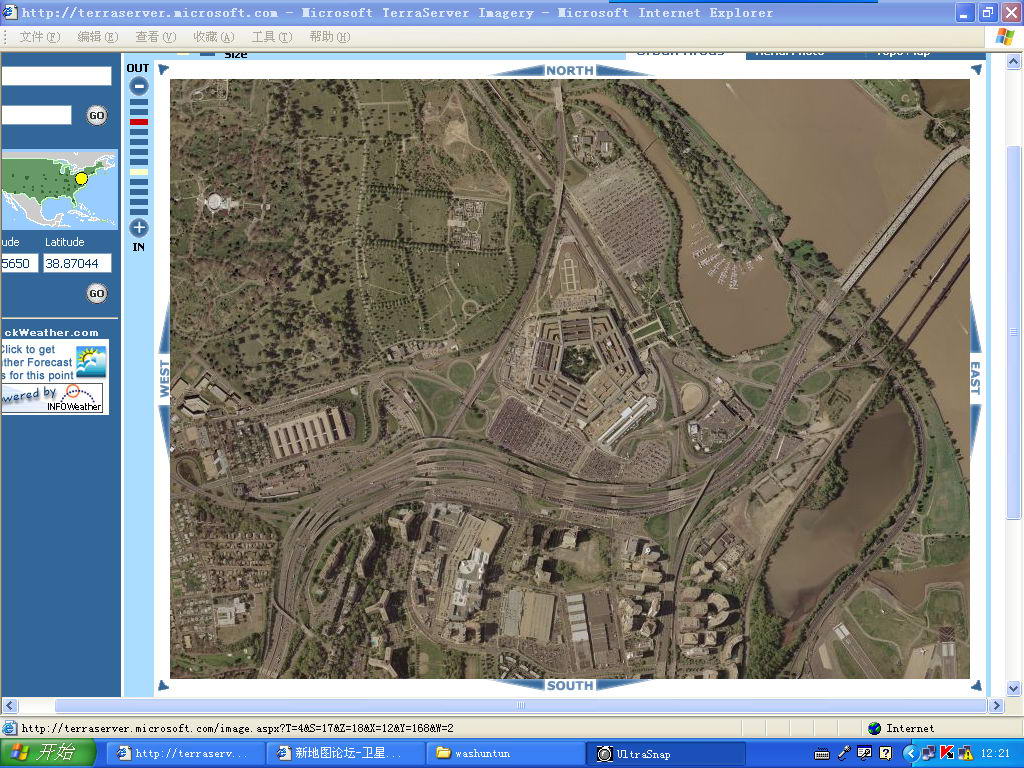
Task: Click the zoom OUT minus button
Action: click(x=139, y=86)
